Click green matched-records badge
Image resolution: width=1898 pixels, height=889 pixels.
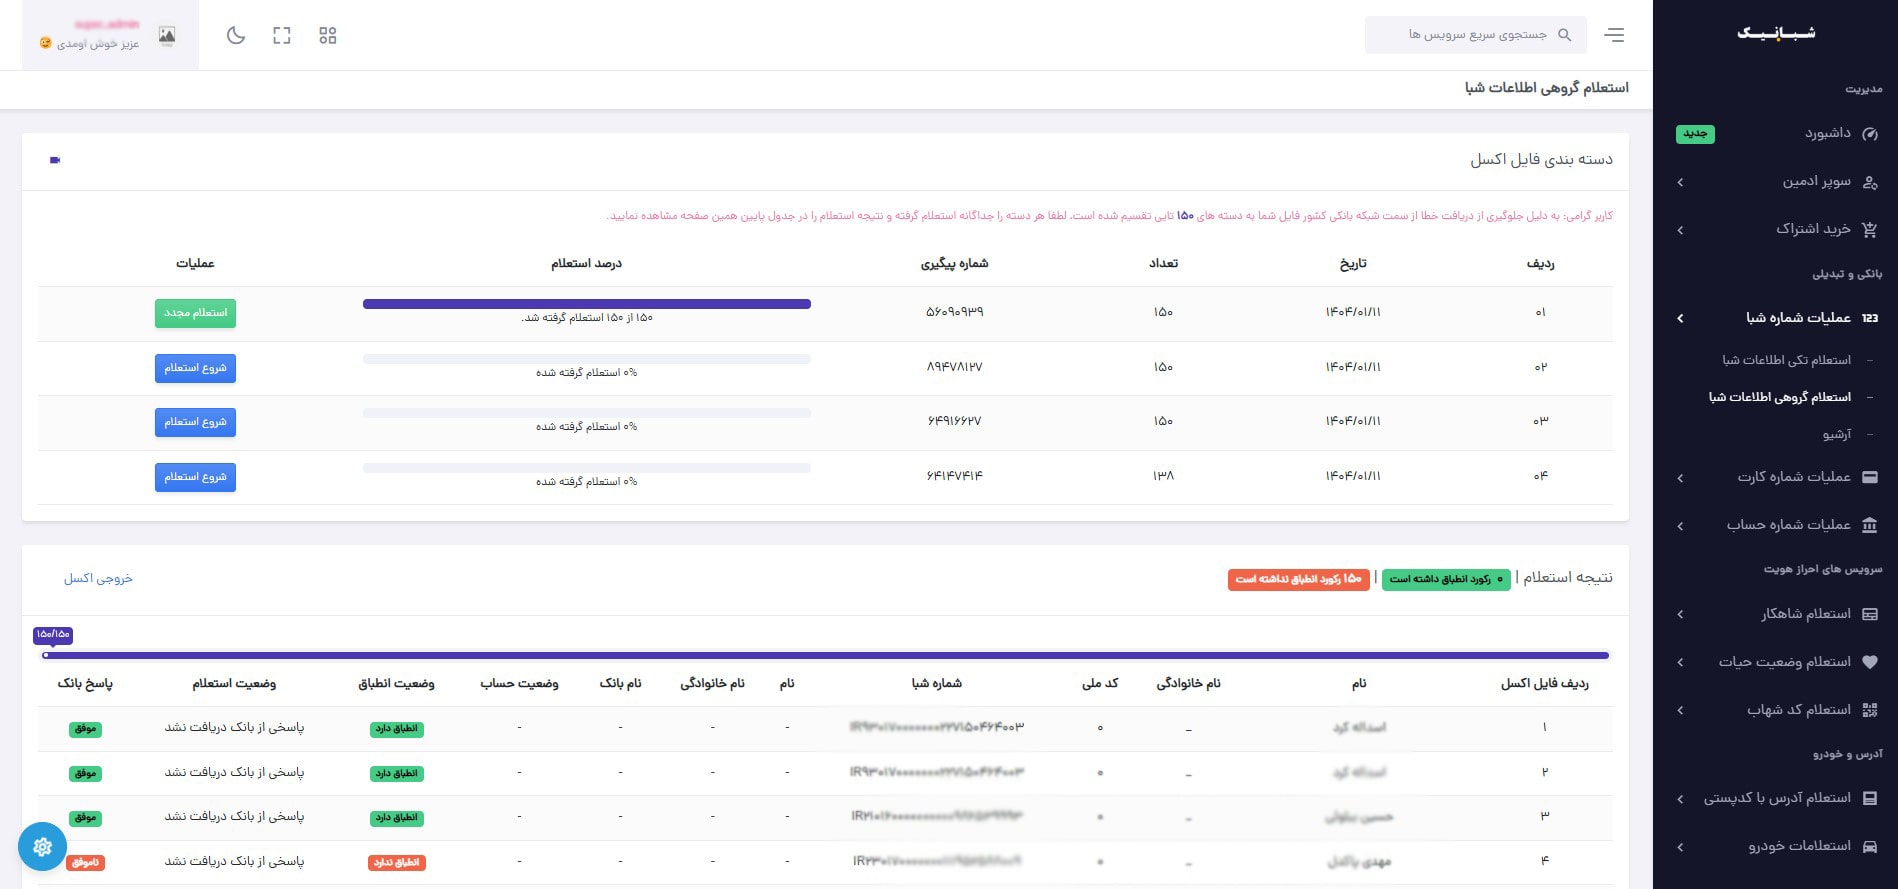tap(1446, 579)
